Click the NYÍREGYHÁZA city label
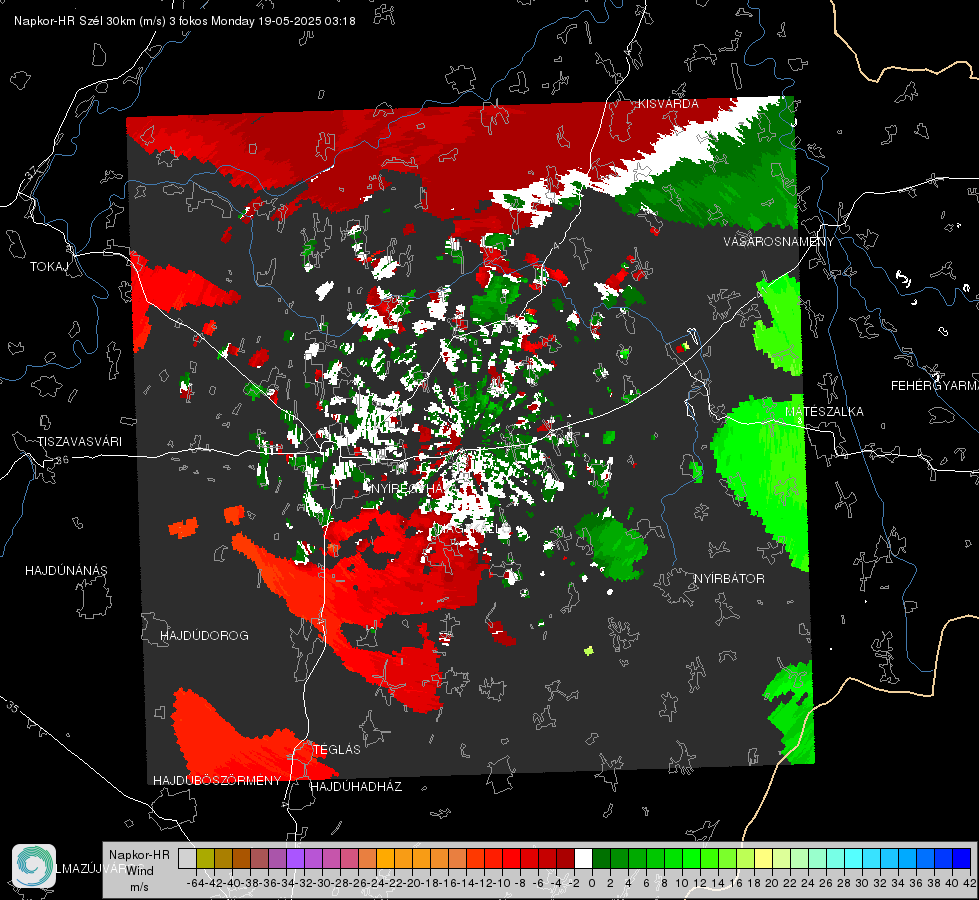 click(411, 488)
